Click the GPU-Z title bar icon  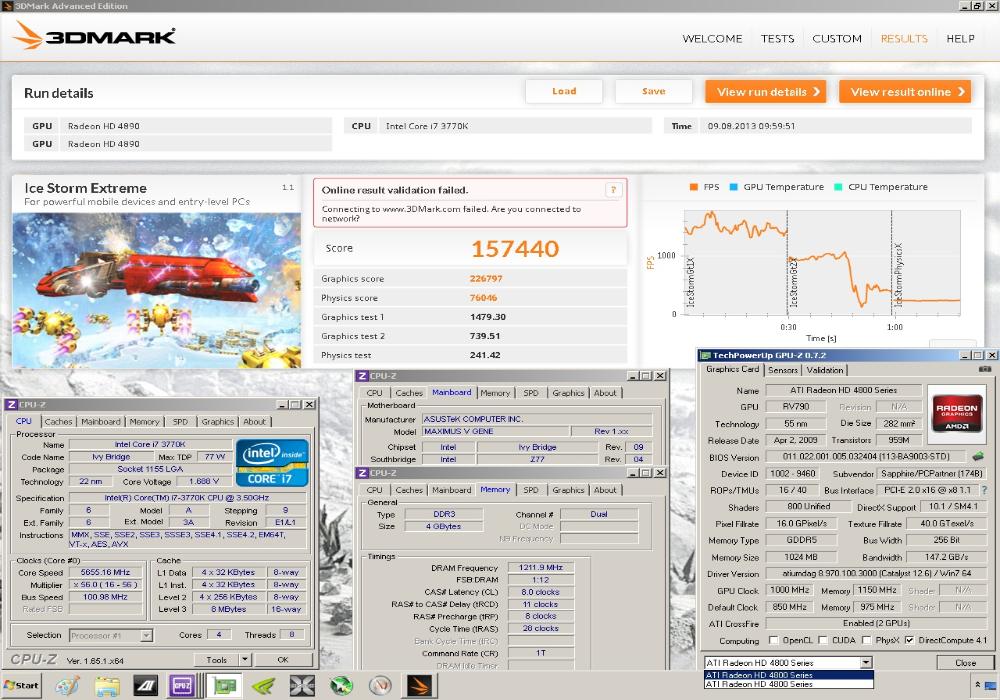[x=705, y=355]
